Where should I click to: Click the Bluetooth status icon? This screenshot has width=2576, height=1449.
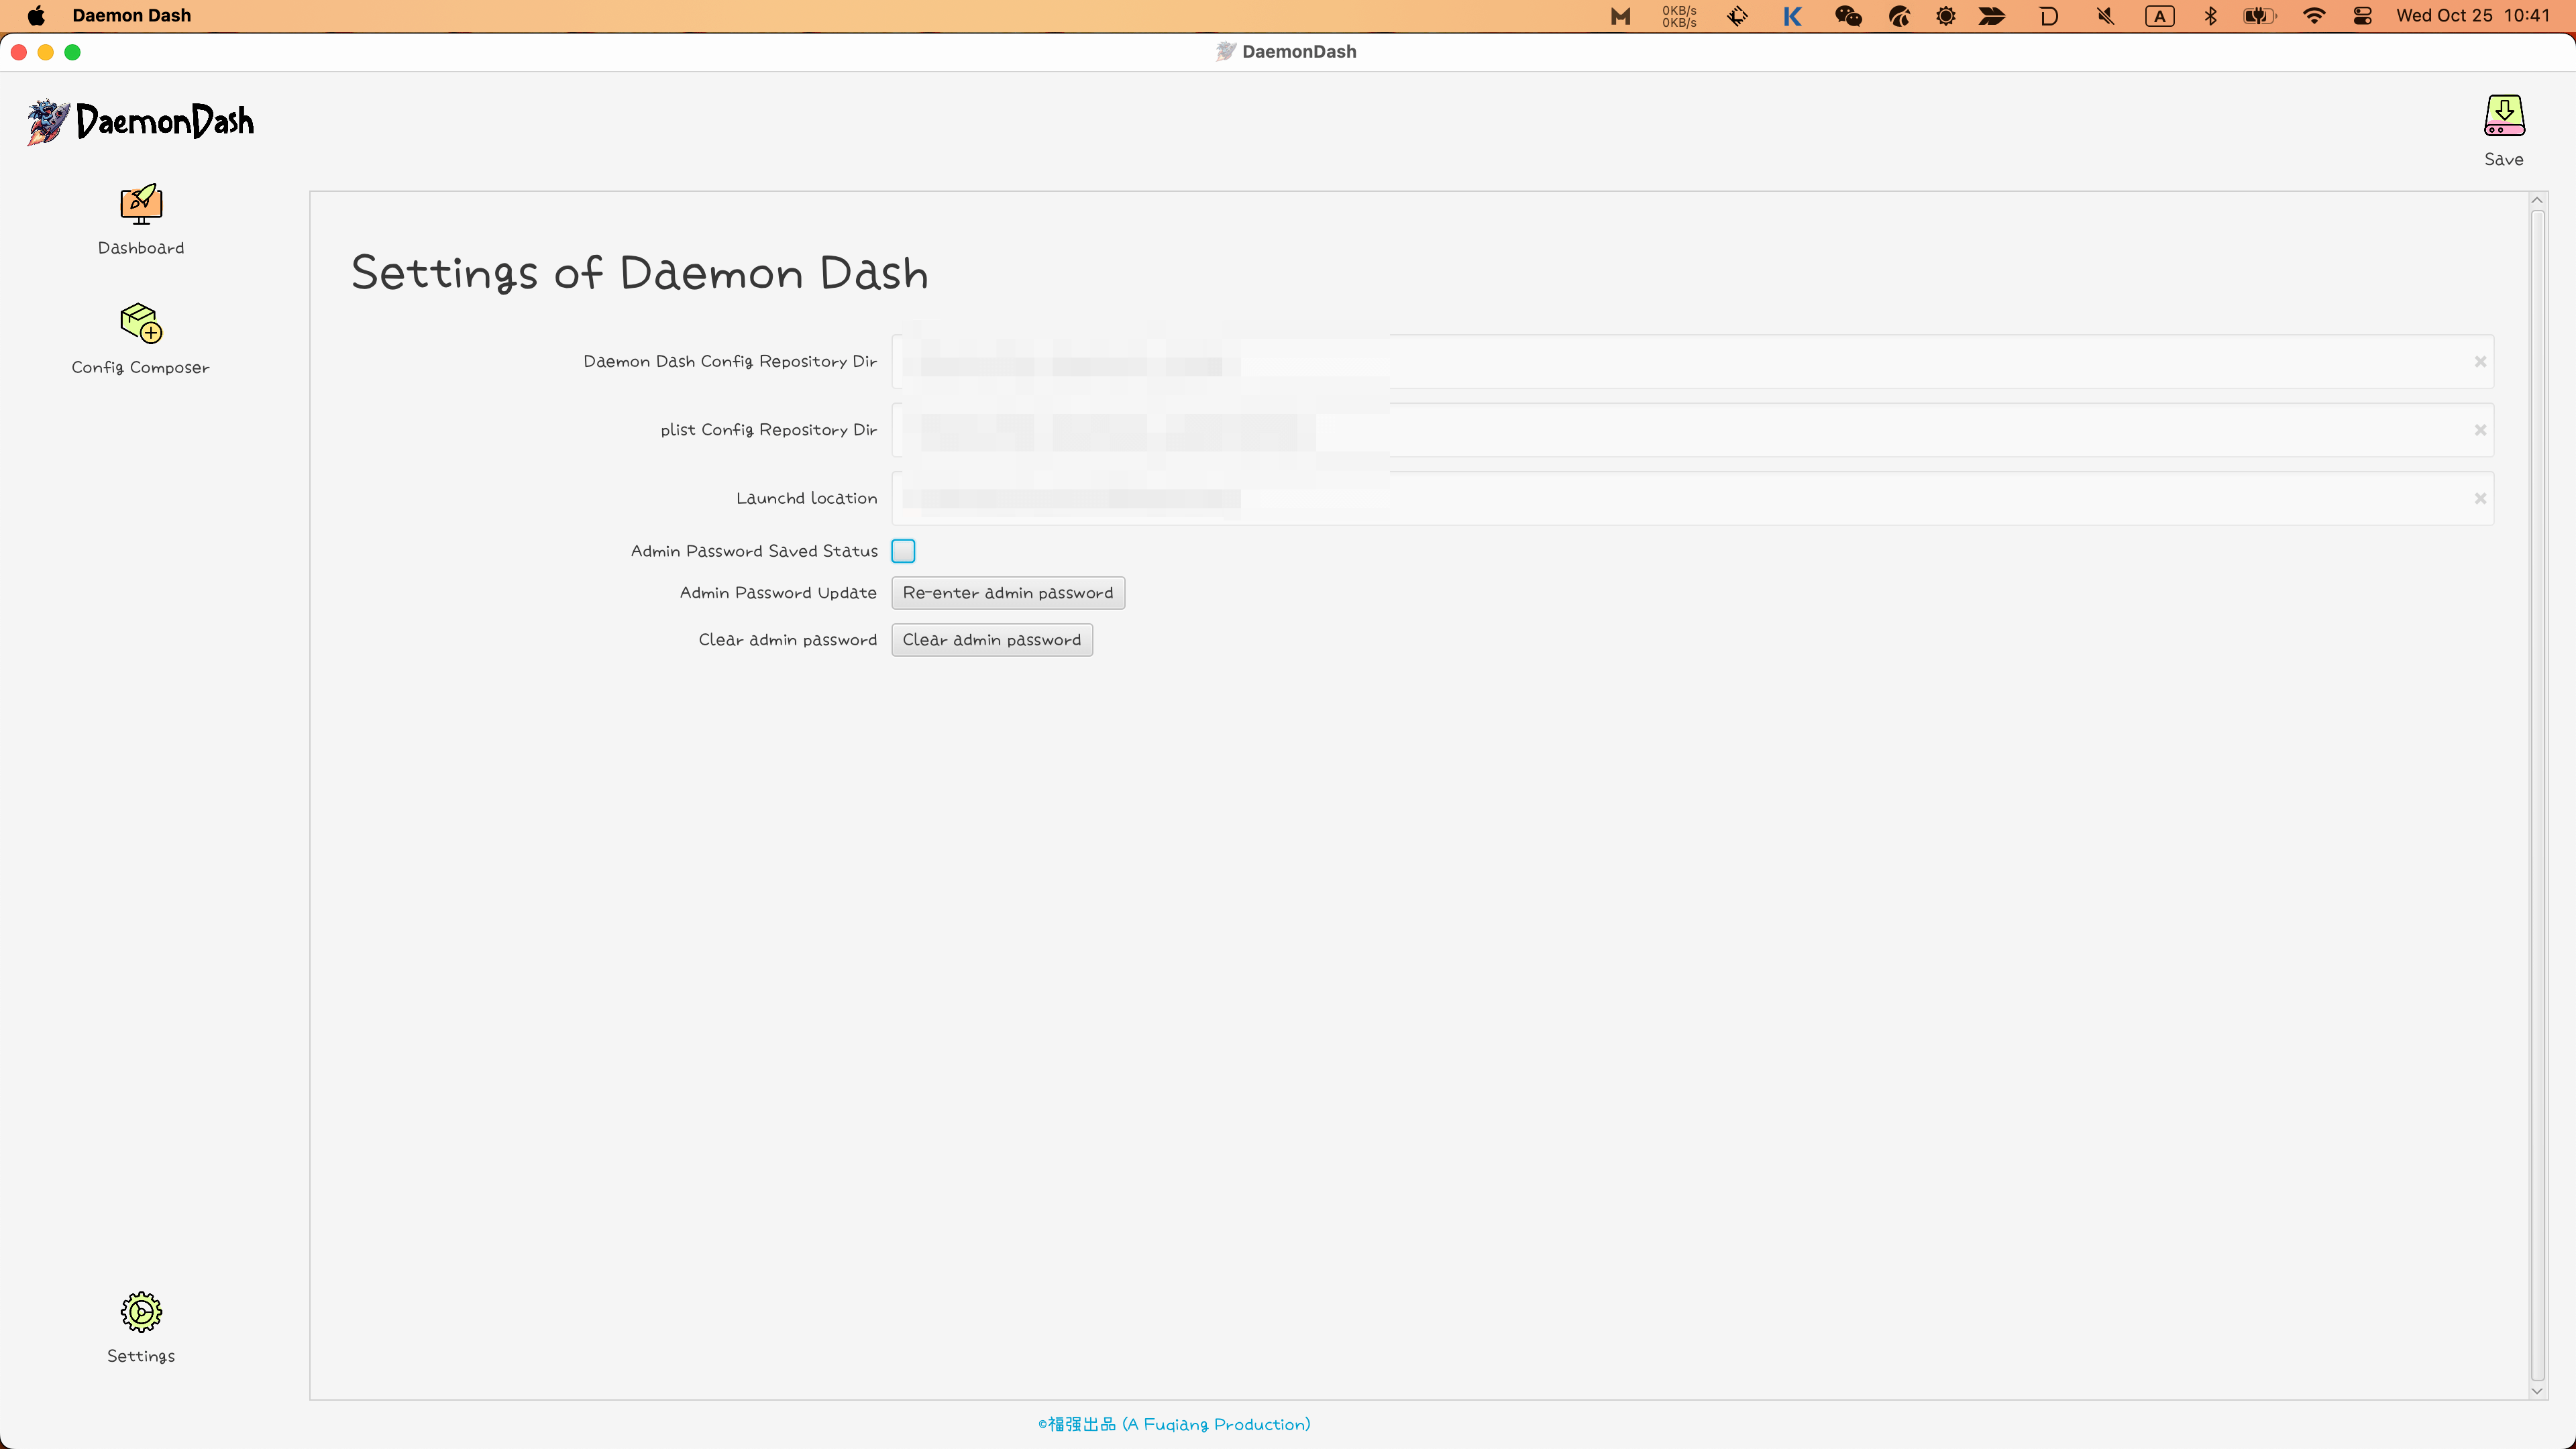coord(2211,16)
